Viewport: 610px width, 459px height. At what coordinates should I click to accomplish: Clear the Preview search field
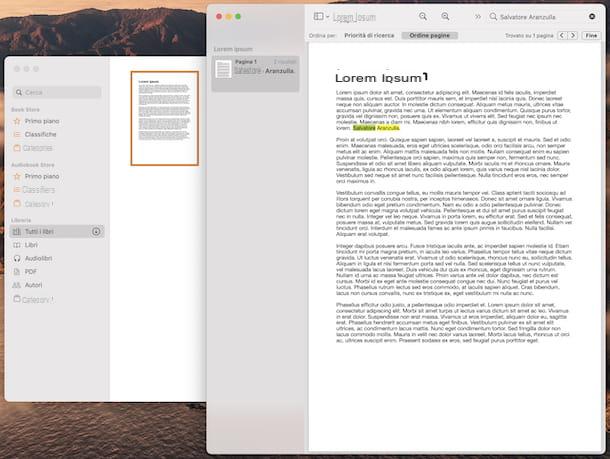(592, 16)
